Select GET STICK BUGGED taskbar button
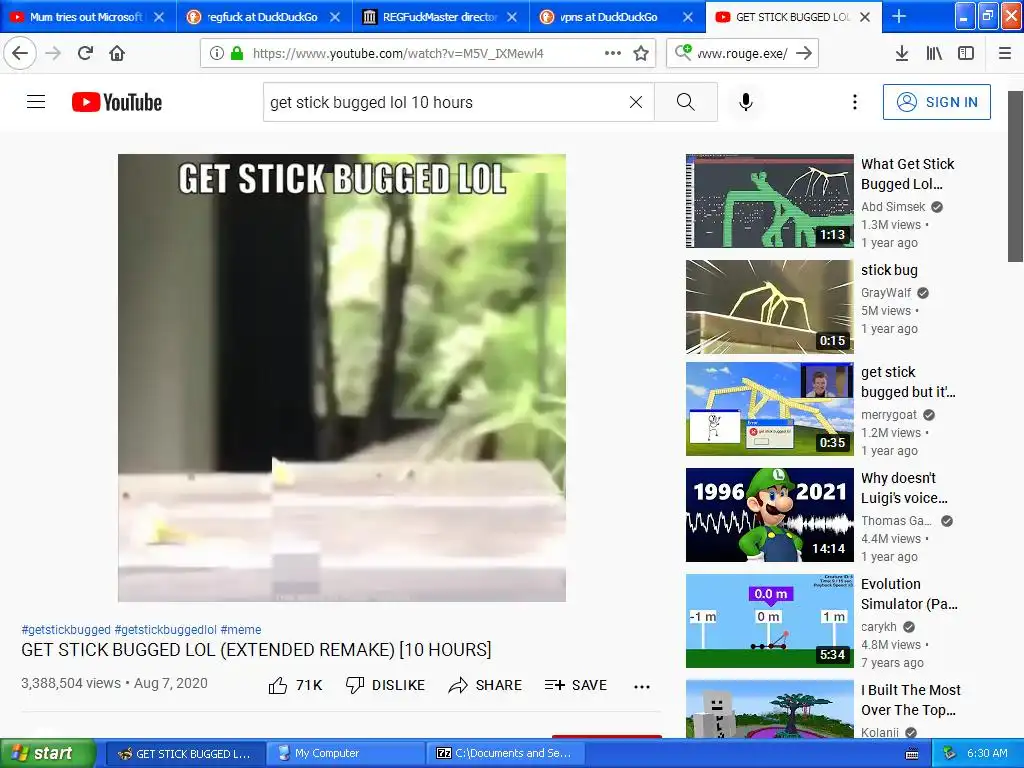The height and width of the screenshot is (768, 1024). point(184,754)
